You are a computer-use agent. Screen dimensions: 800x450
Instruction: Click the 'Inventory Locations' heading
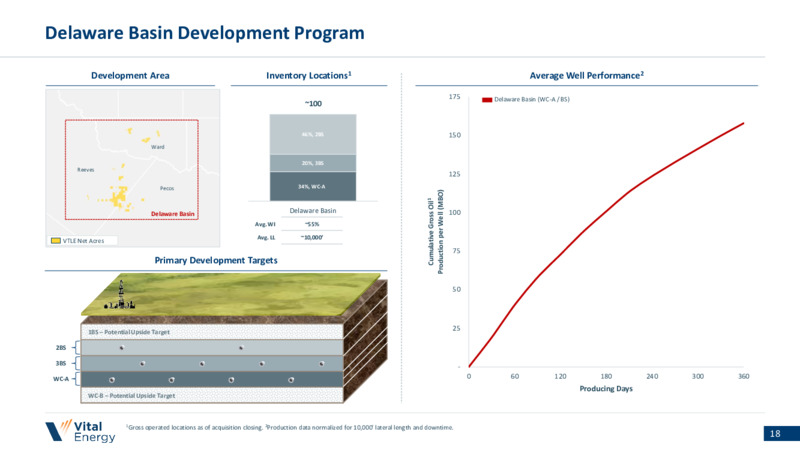pos(309,76)
